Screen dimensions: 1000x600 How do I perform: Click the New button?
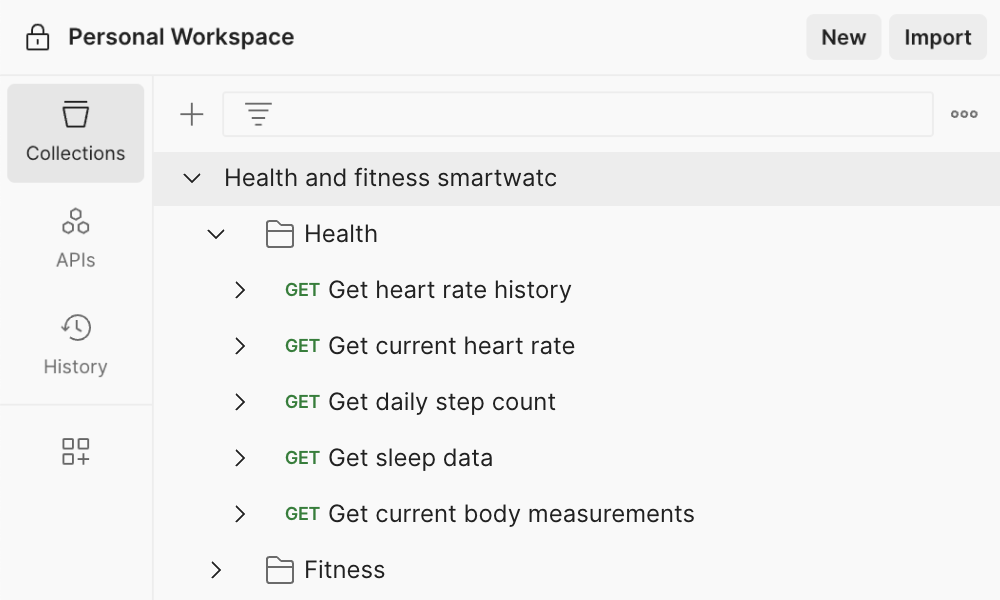(x=843, y=38)
